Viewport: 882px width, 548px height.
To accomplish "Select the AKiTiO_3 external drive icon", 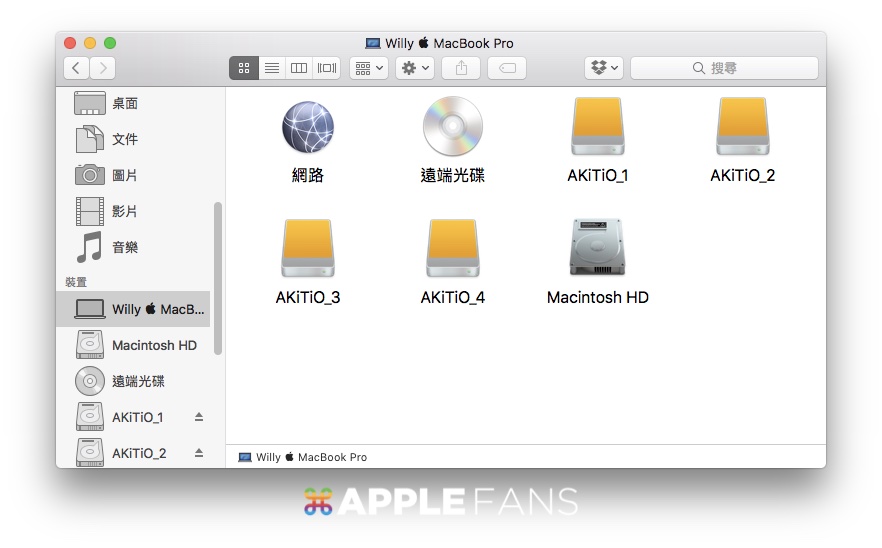I will coord(308,248).
